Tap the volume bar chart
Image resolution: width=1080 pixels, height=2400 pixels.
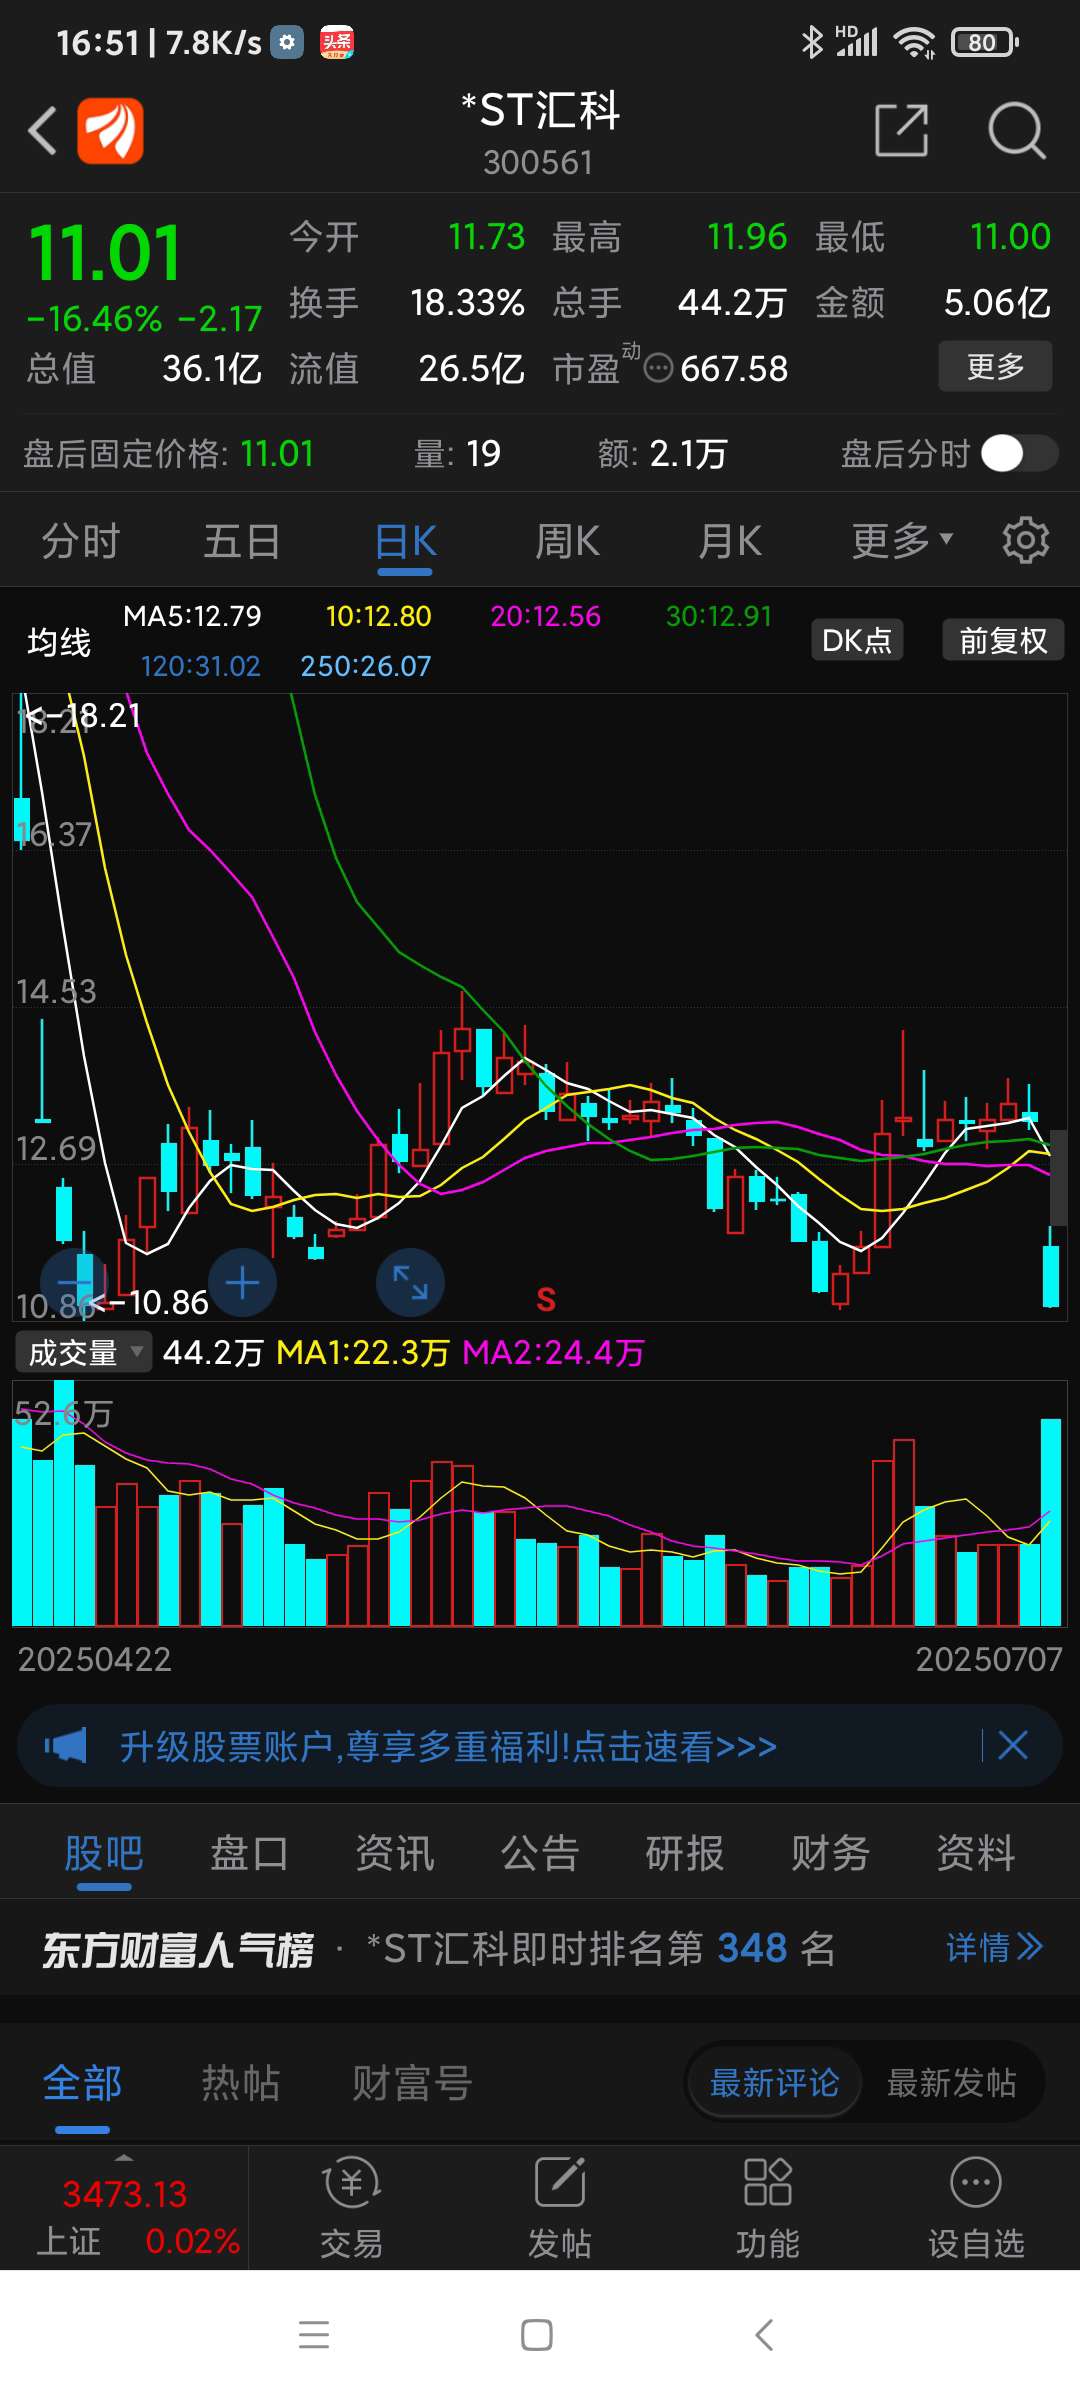click(x=540, y=1504)
